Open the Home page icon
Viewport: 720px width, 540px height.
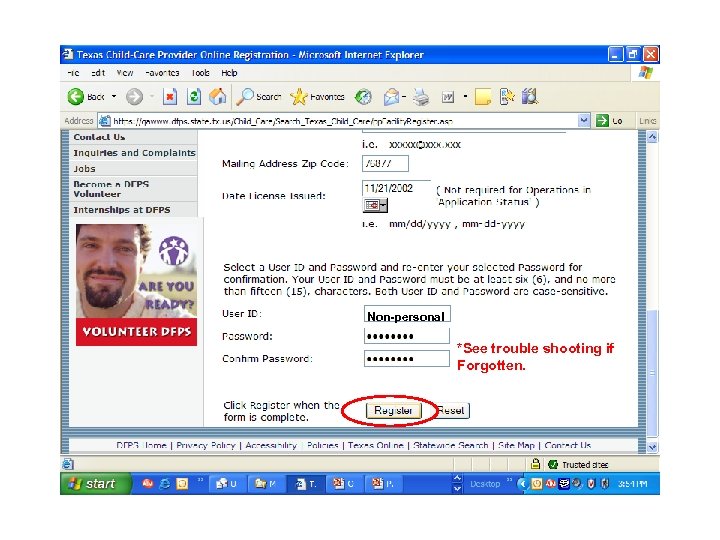coord(218,97)
